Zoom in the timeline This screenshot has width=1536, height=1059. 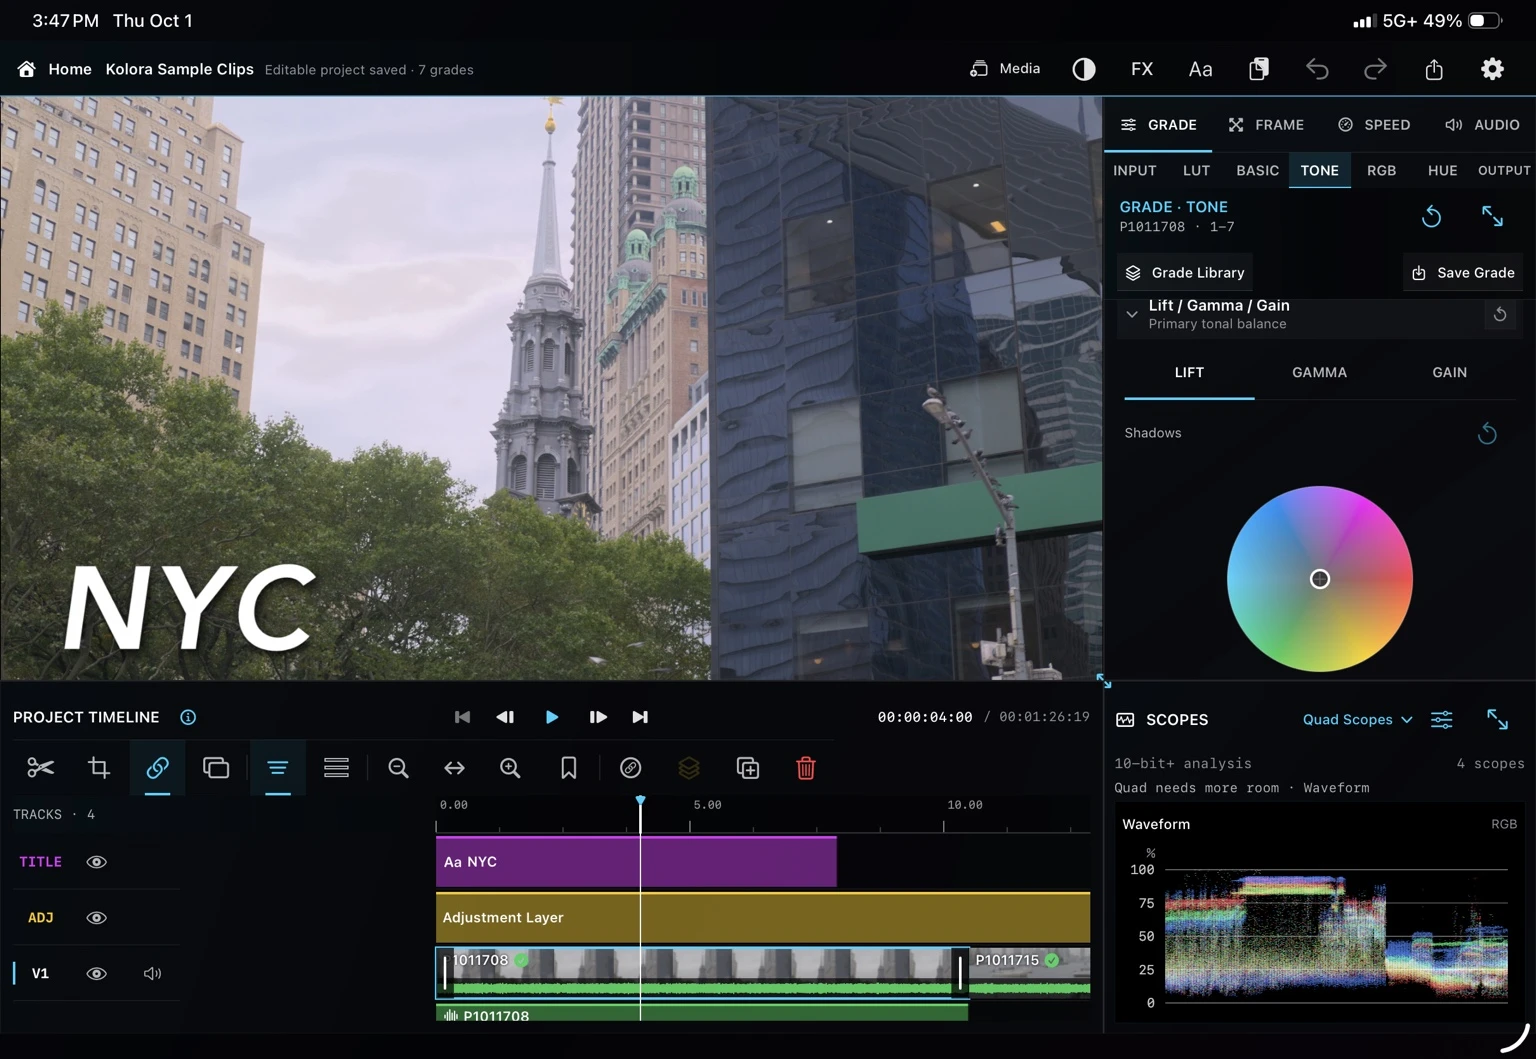click(510, 768)
